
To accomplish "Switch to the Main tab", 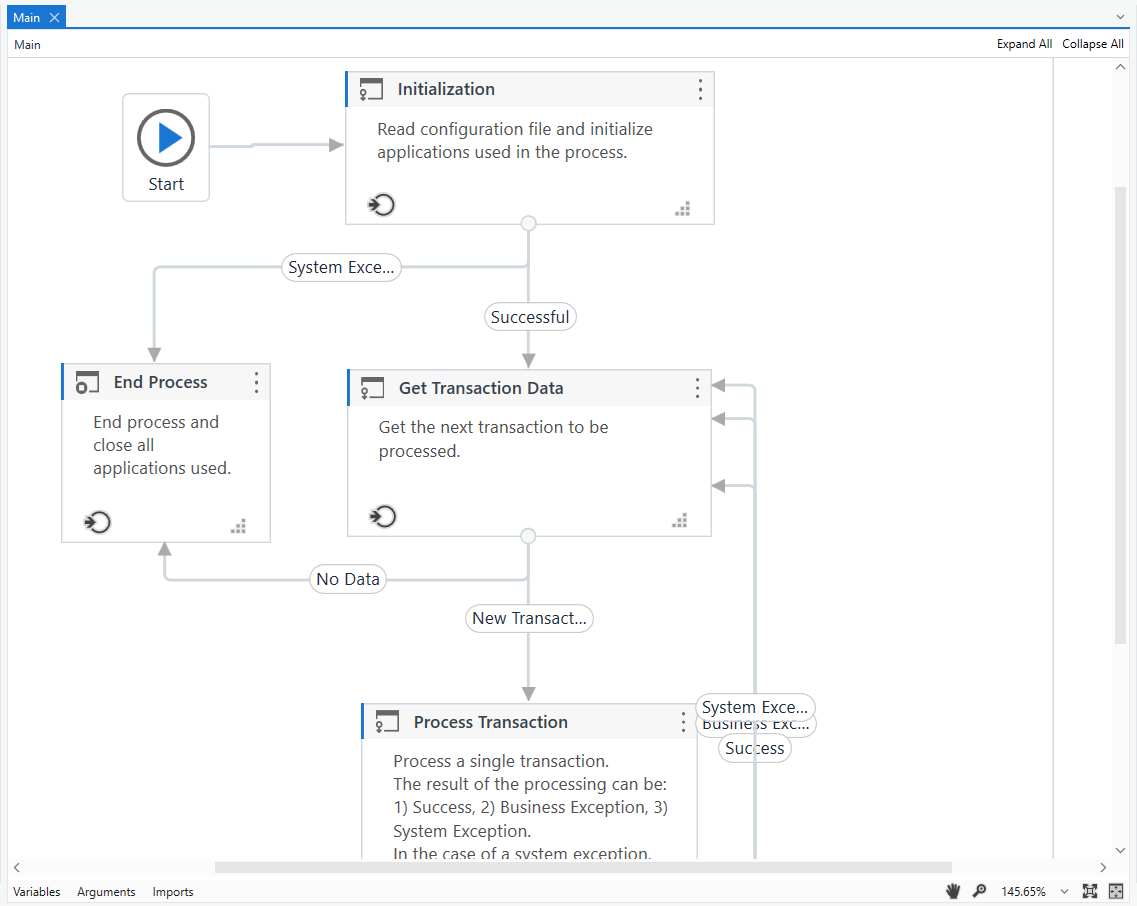I will [27, 16].
